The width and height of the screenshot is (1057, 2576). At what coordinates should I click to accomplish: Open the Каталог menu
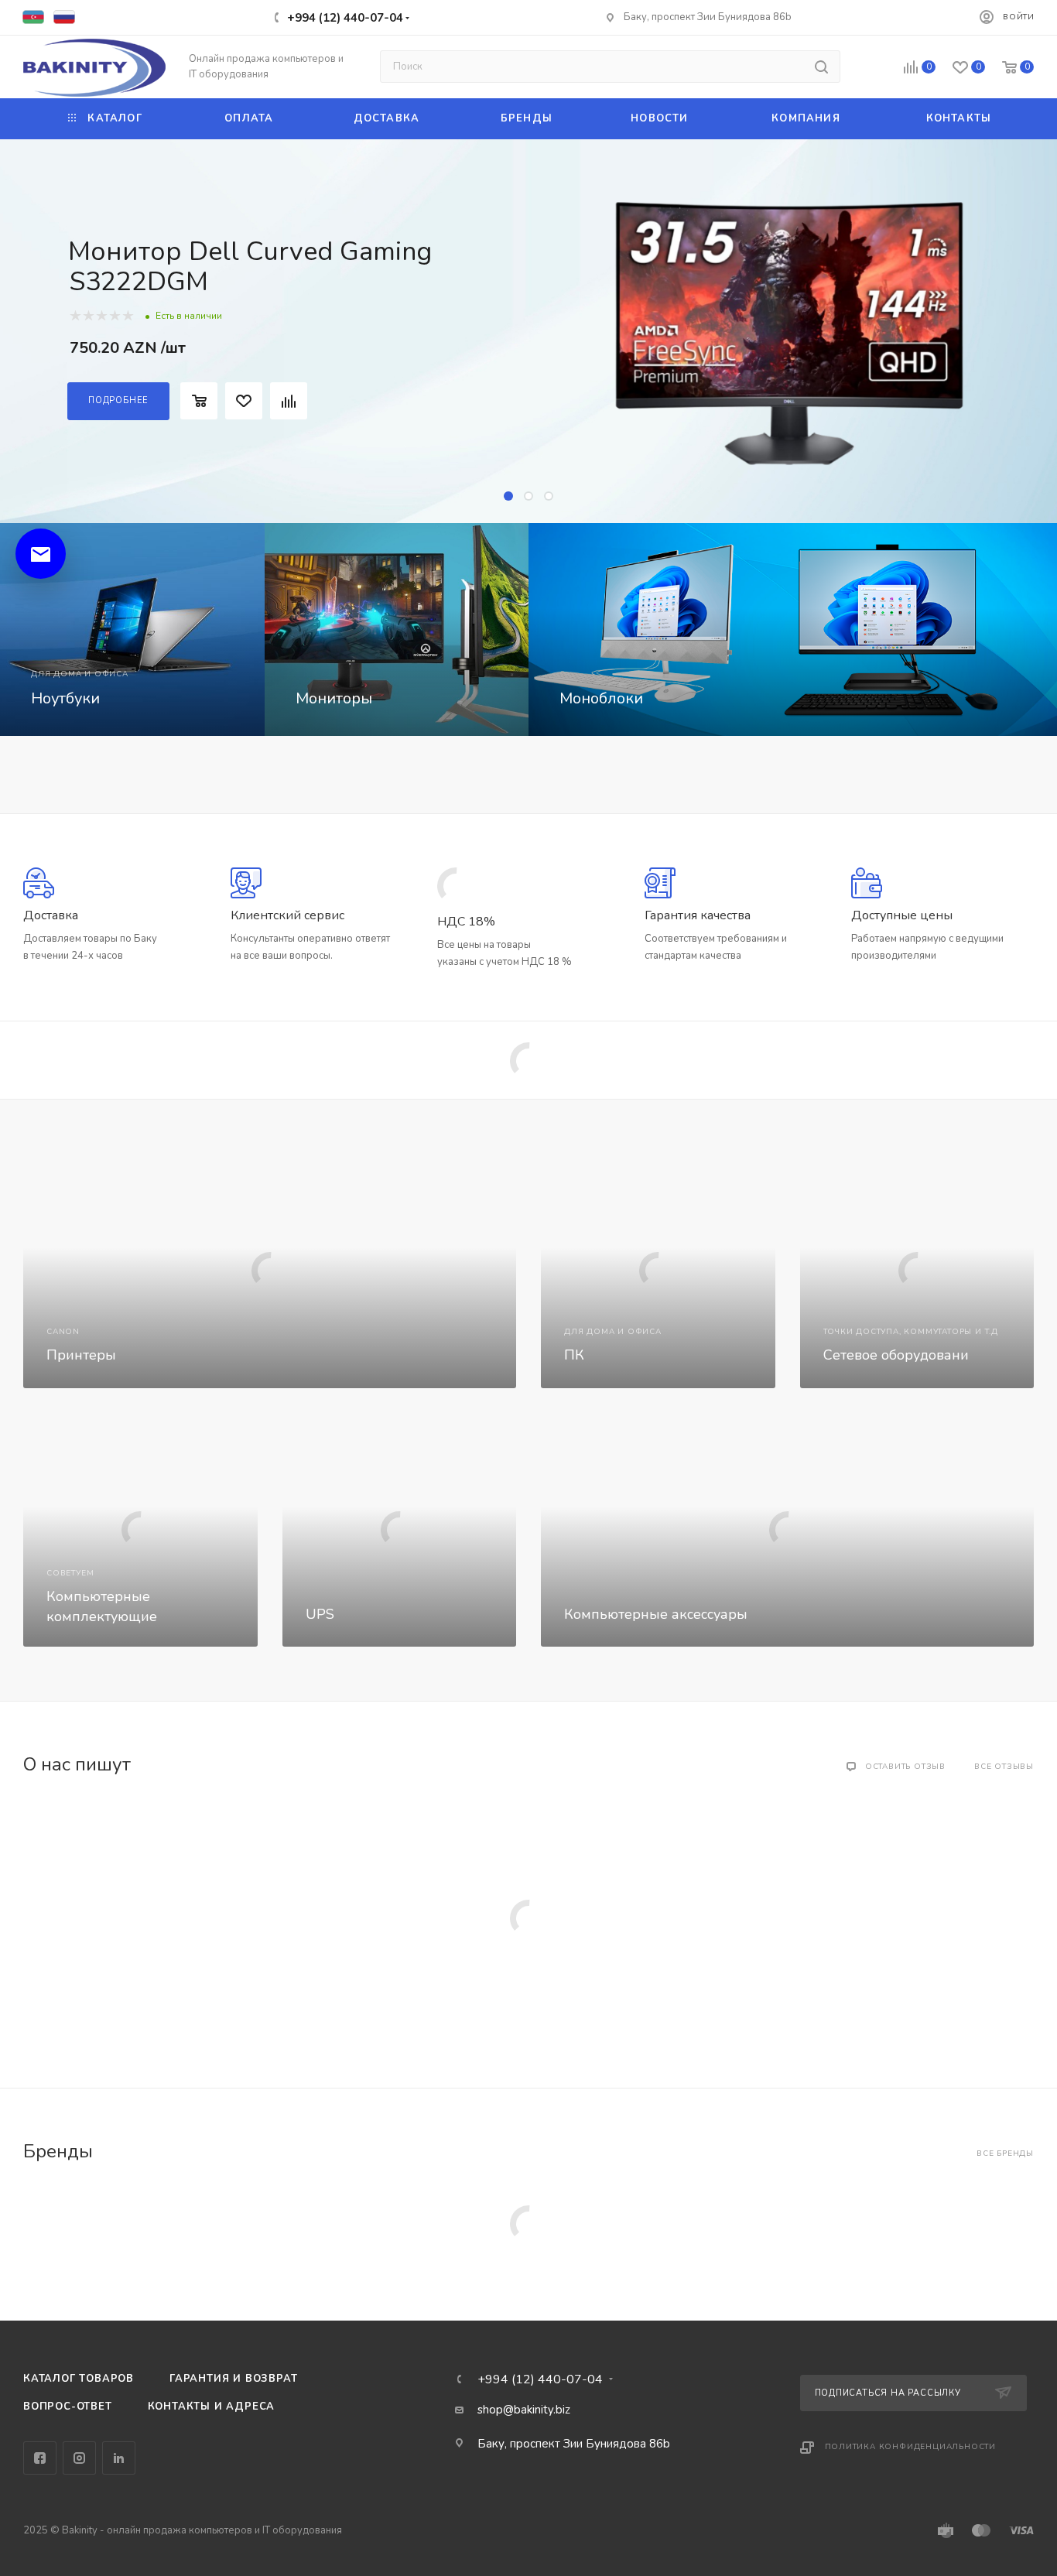[x=104, y=118]
